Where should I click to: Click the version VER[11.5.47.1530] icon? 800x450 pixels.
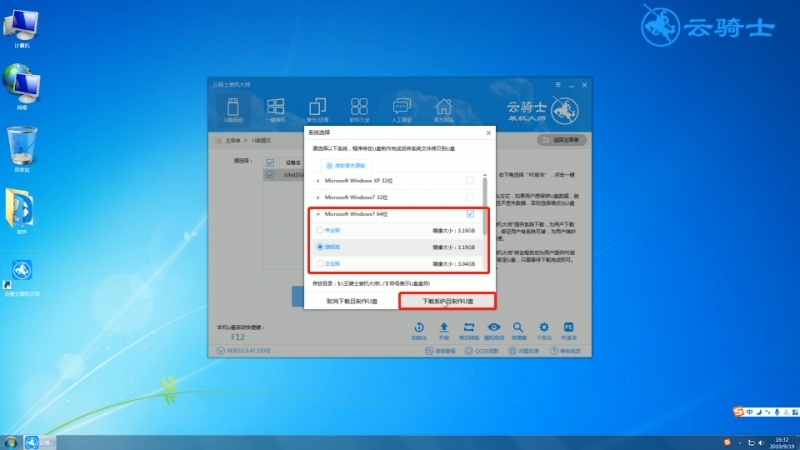(220, 351)
